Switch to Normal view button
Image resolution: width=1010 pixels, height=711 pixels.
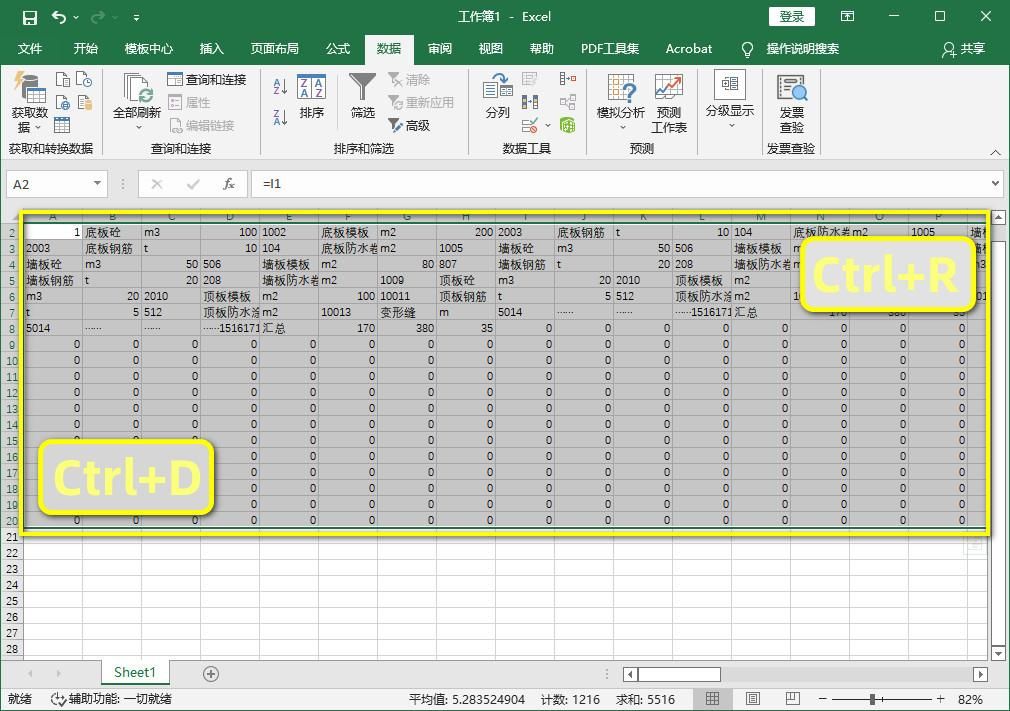tap(712, 699)
